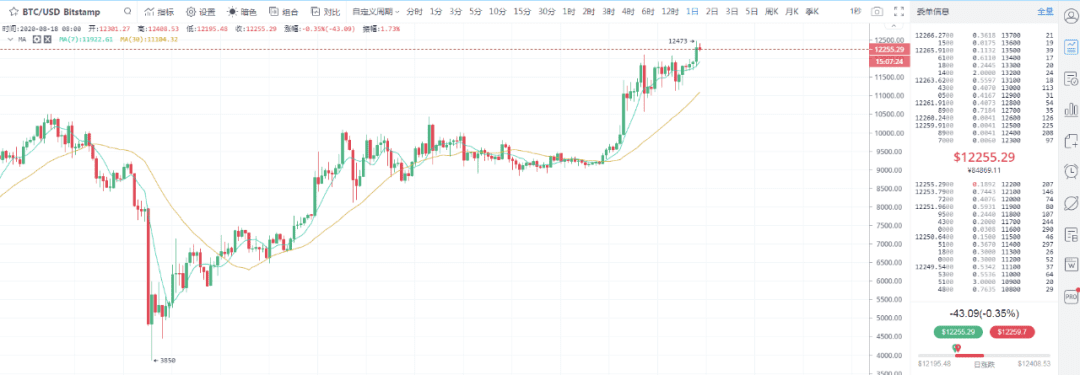Switch to the 10分 timeframe

point(497,12)
